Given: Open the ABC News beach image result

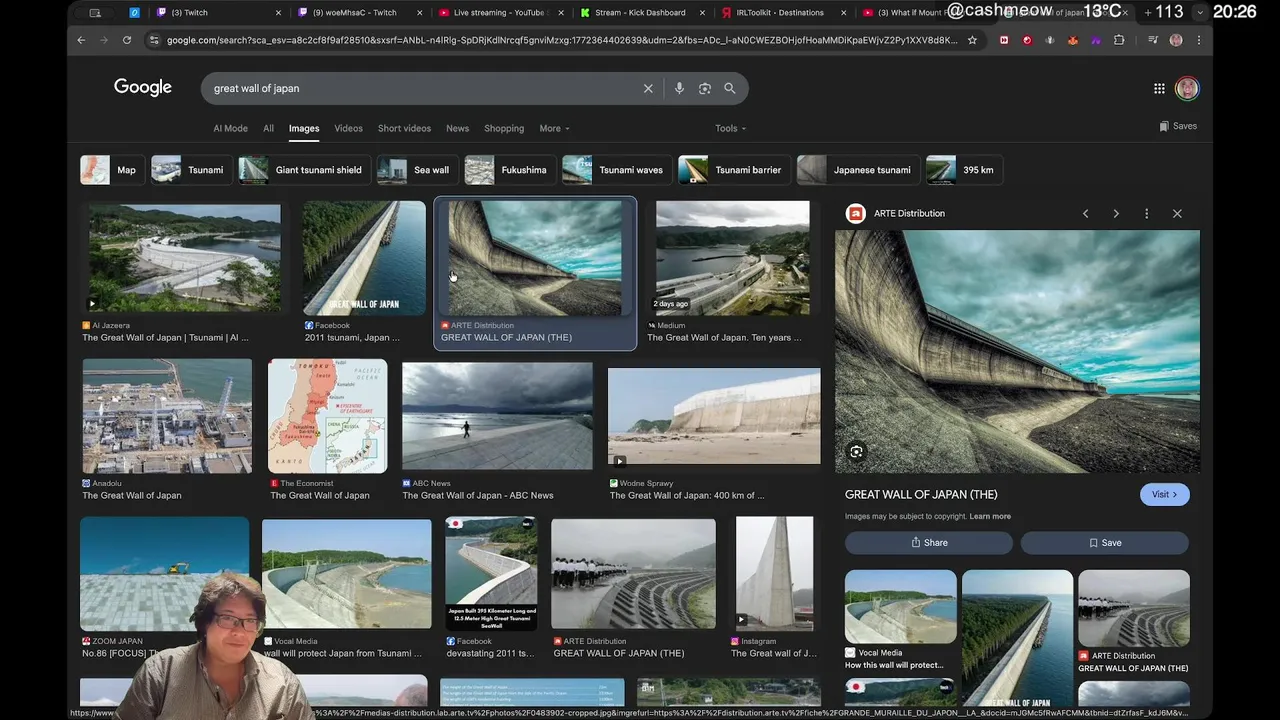Looking at the screenshot, I should click(497, 415).
